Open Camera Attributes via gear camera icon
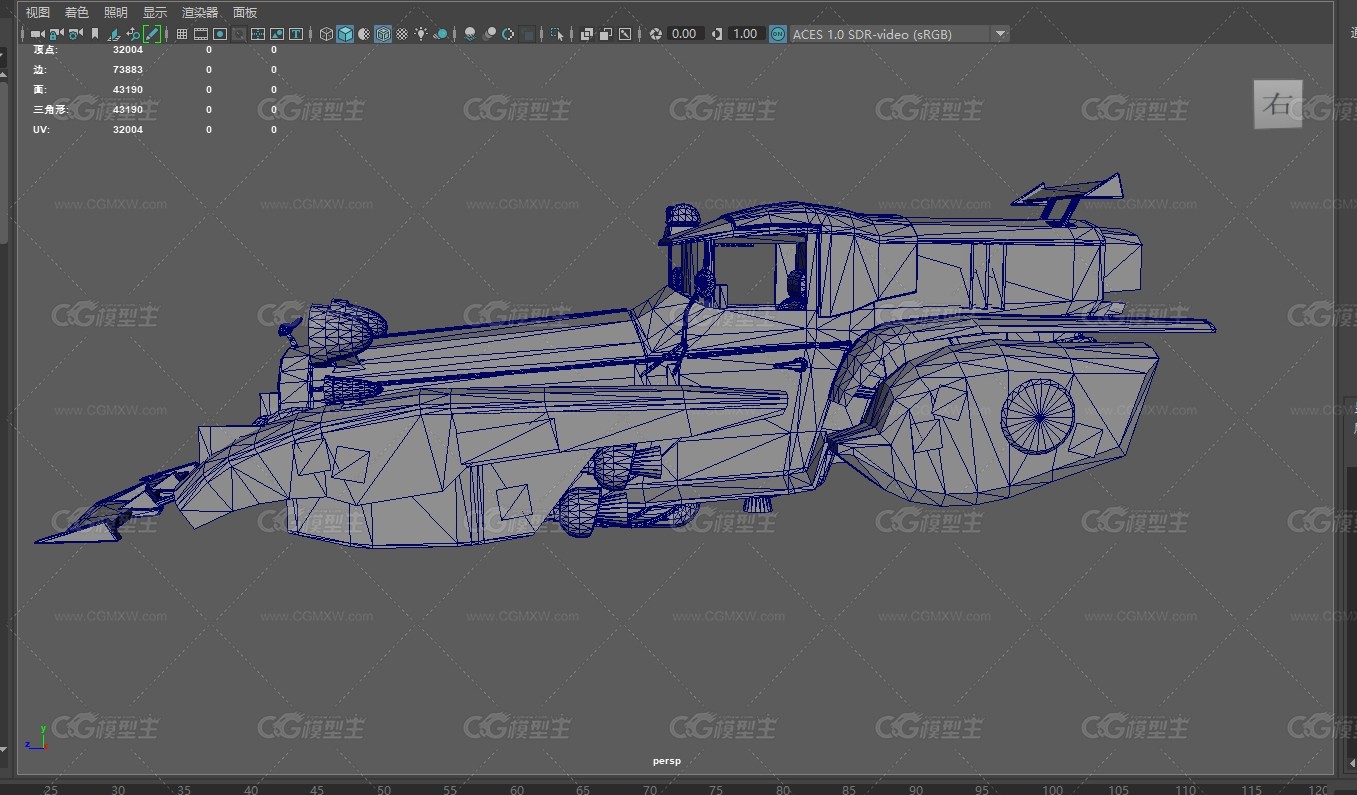This screenshot has height=795, width=1357. [x=75, y=34]
